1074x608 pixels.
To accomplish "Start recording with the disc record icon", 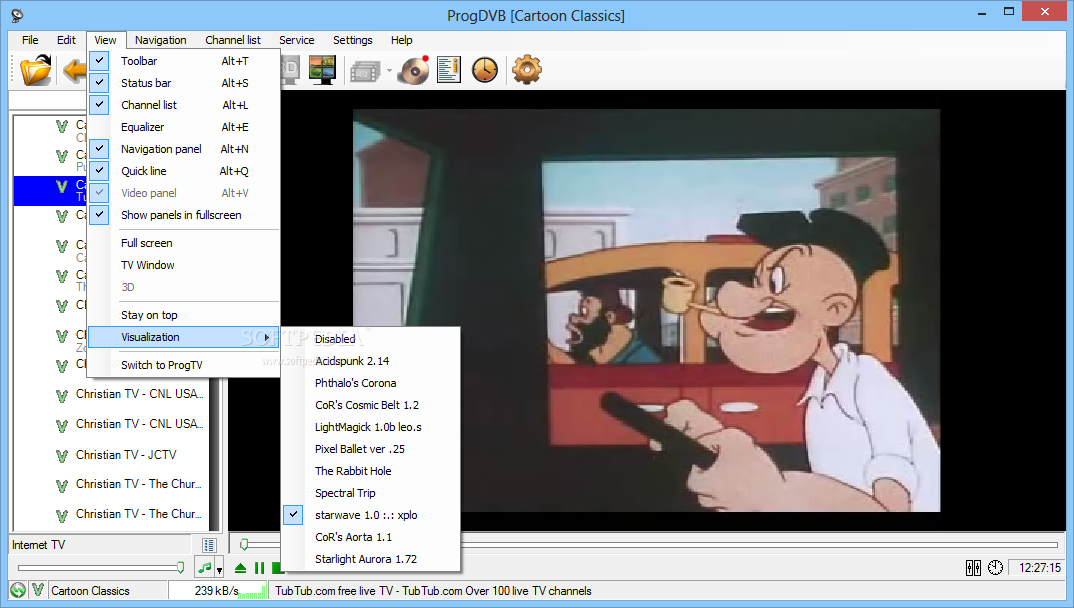I will click(x=414, y=70).
